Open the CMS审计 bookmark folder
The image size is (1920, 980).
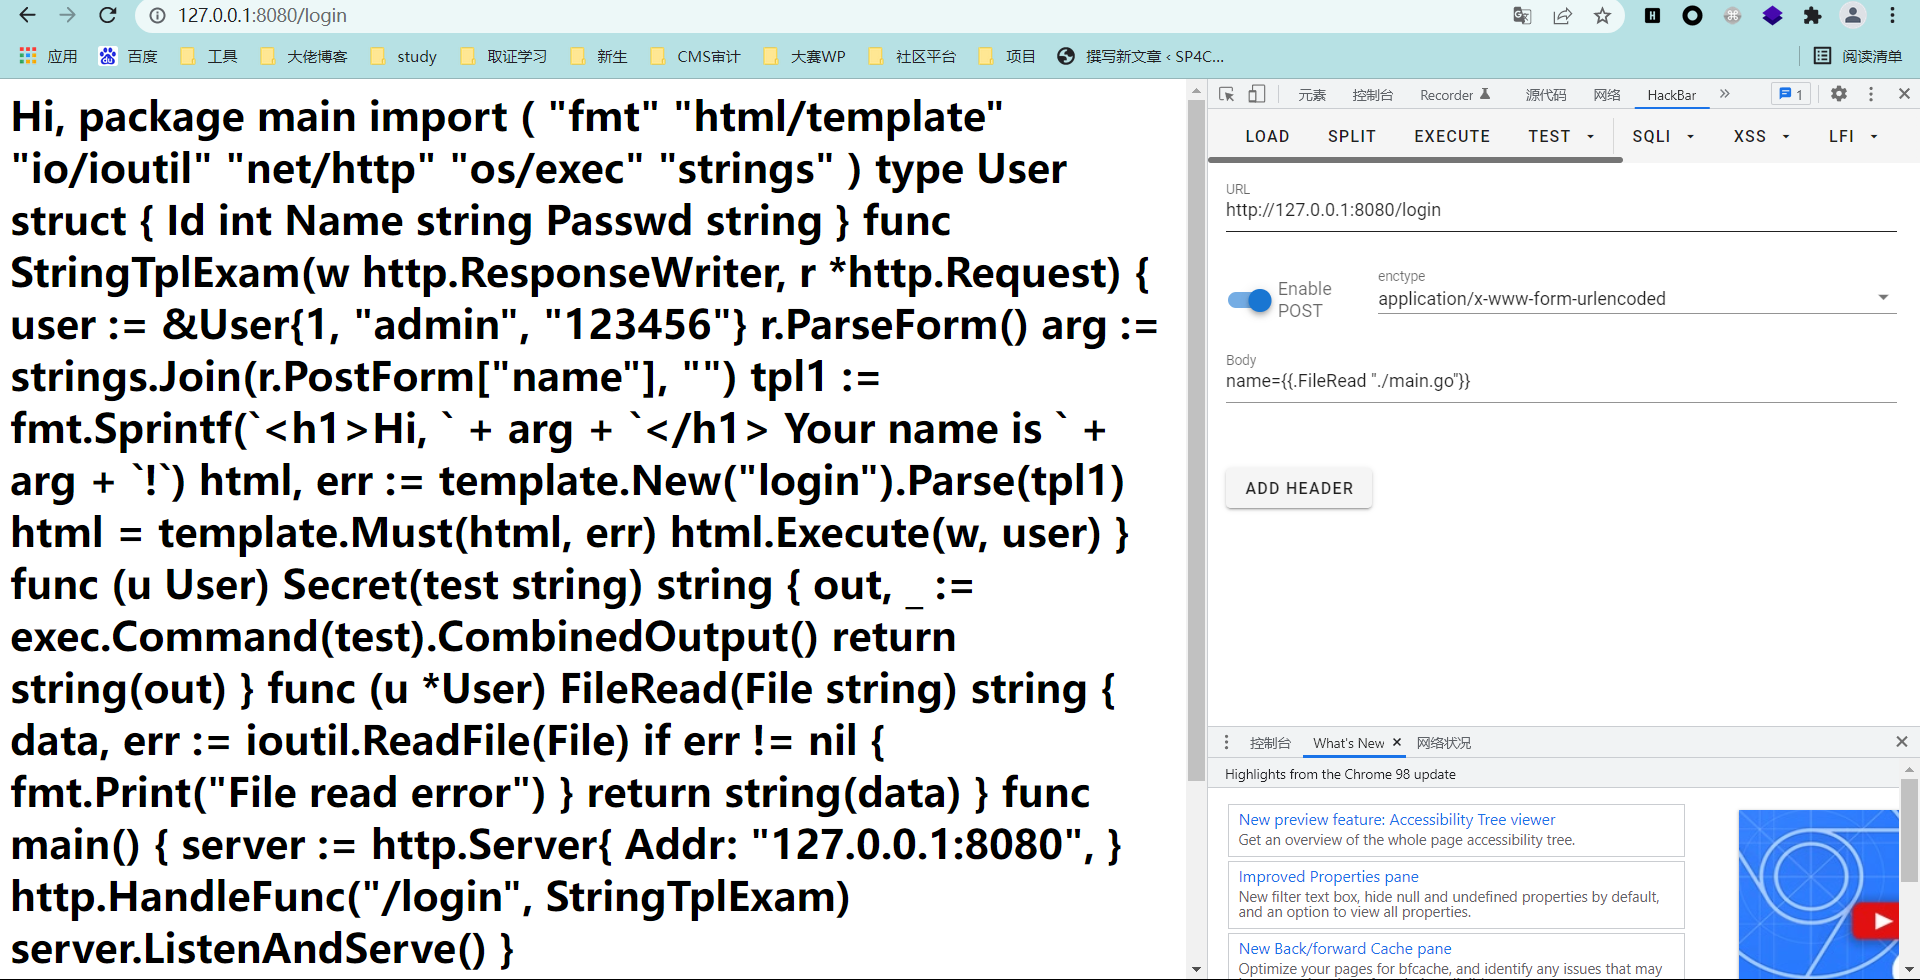pos(694,56)
